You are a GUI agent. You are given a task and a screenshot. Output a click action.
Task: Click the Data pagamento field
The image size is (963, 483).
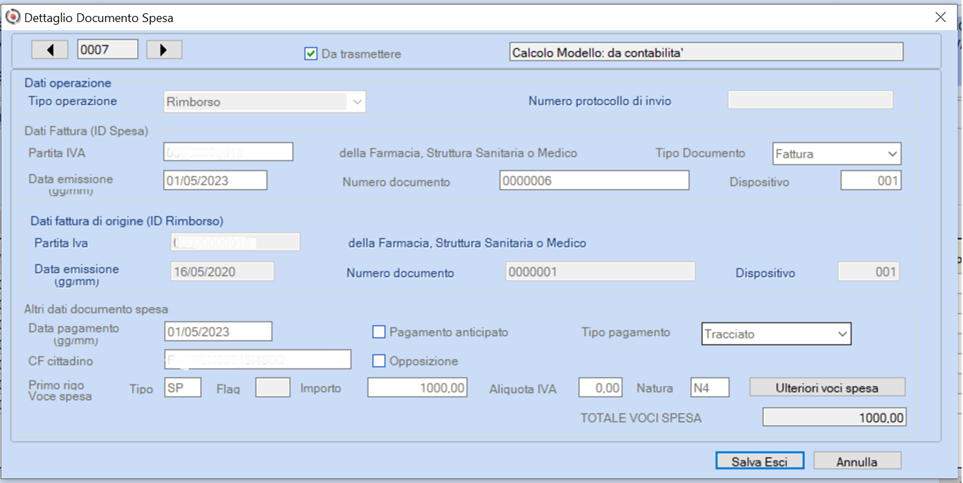tap(219, 331)
